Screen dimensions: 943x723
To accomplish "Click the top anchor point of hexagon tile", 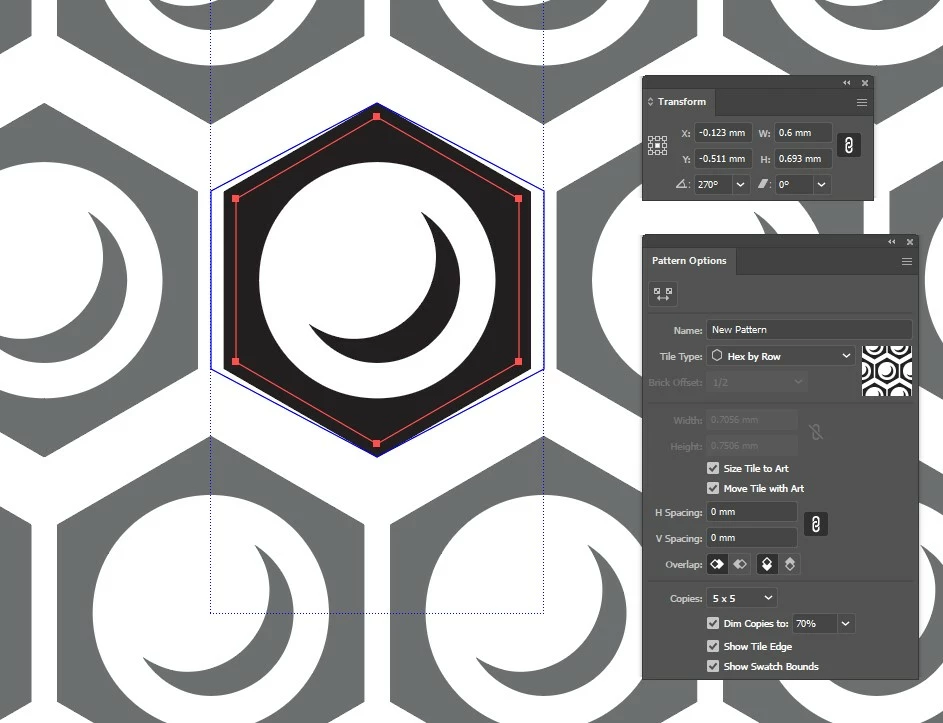I will coord(376,117).
